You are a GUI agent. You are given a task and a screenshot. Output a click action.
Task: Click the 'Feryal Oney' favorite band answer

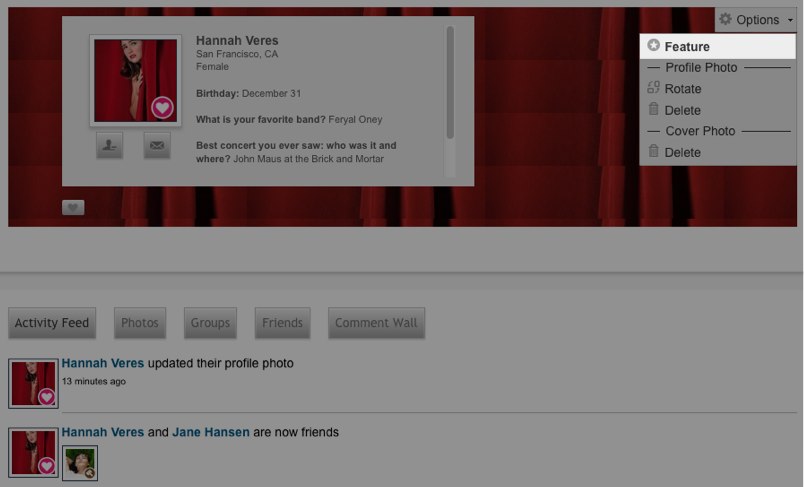[355, 119]
